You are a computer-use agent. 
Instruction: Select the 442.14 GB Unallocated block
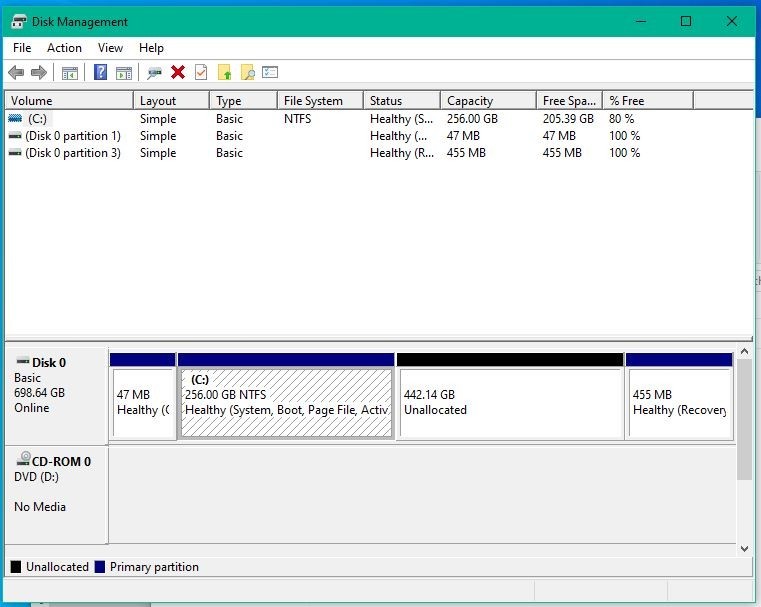click(510, 396)
